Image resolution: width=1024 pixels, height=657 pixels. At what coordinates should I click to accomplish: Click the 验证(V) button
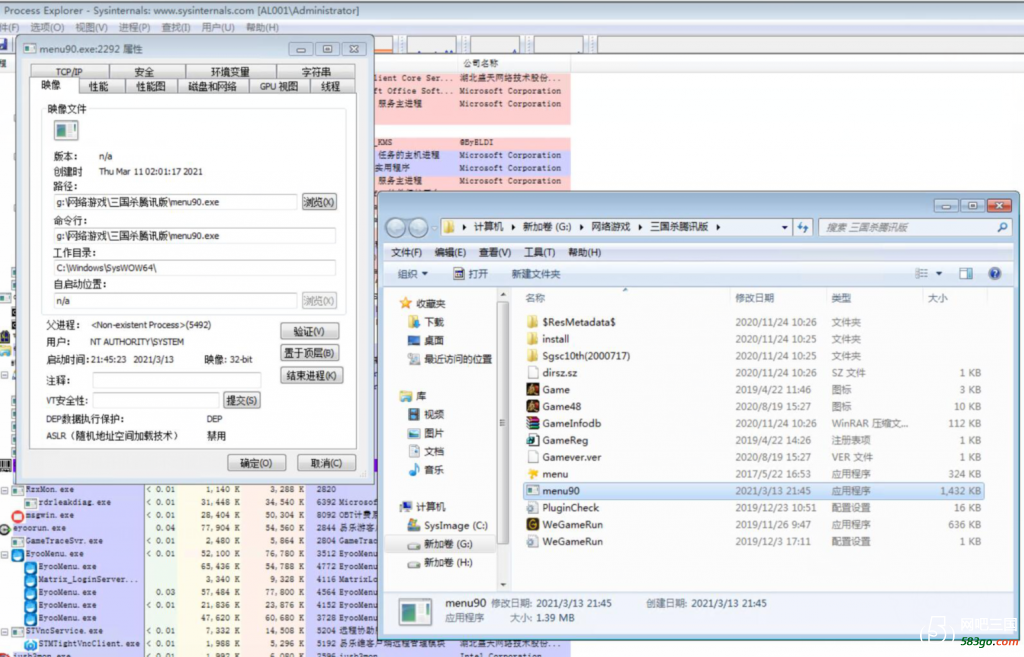point(310,331)
